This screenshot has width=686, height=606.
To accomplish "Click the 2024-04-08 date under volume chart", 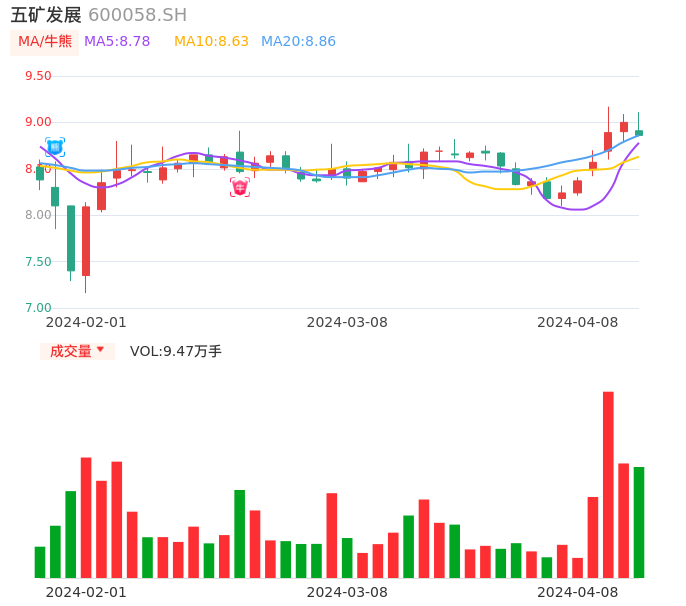I will pyautogui.click(x=578, y=592).
